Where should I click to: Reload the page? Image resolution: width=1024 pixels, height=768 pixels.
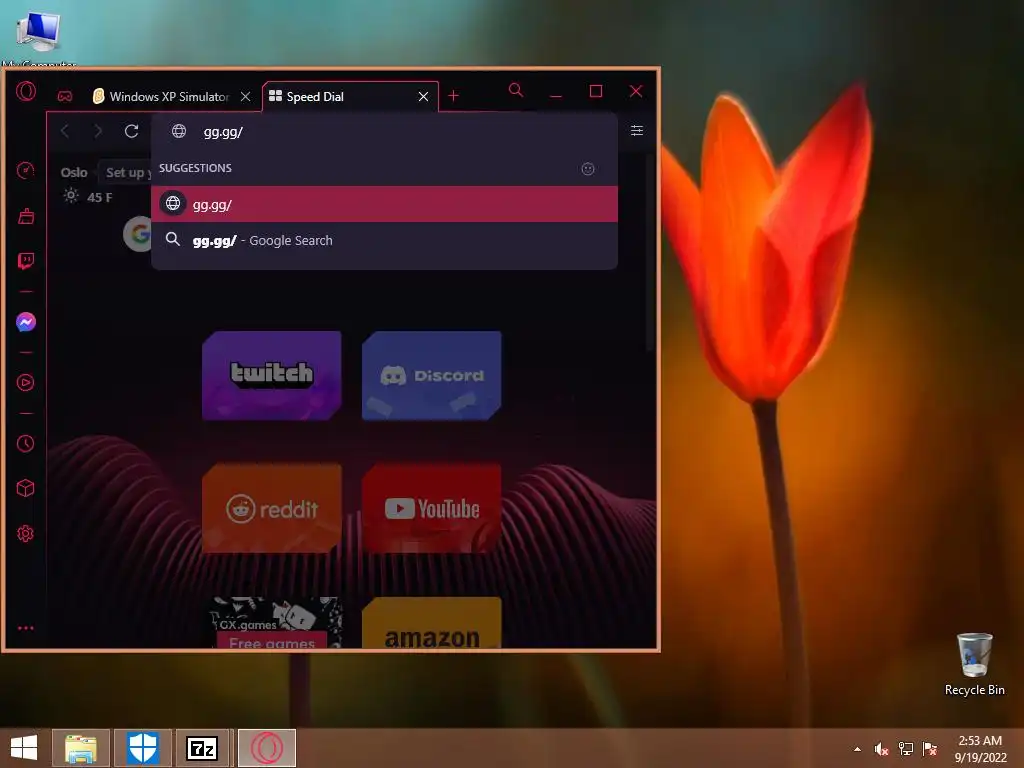131,131
